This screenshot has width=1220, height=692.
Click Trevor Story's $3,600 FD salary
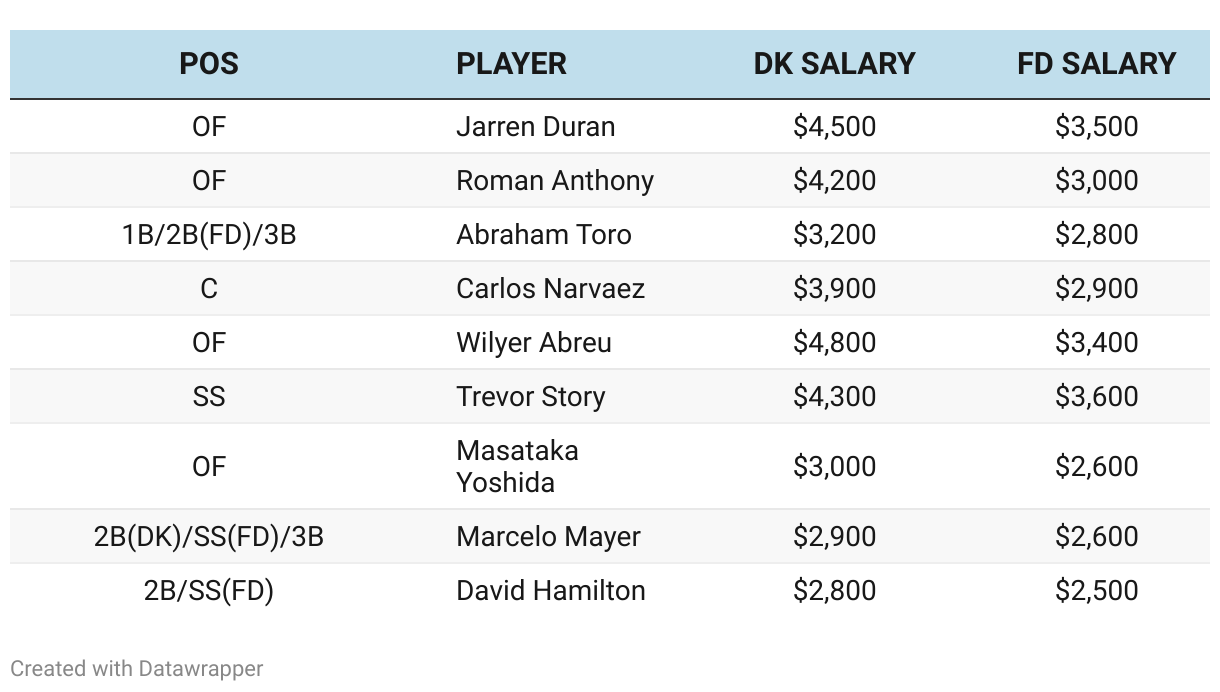(x=1096, y=397)
